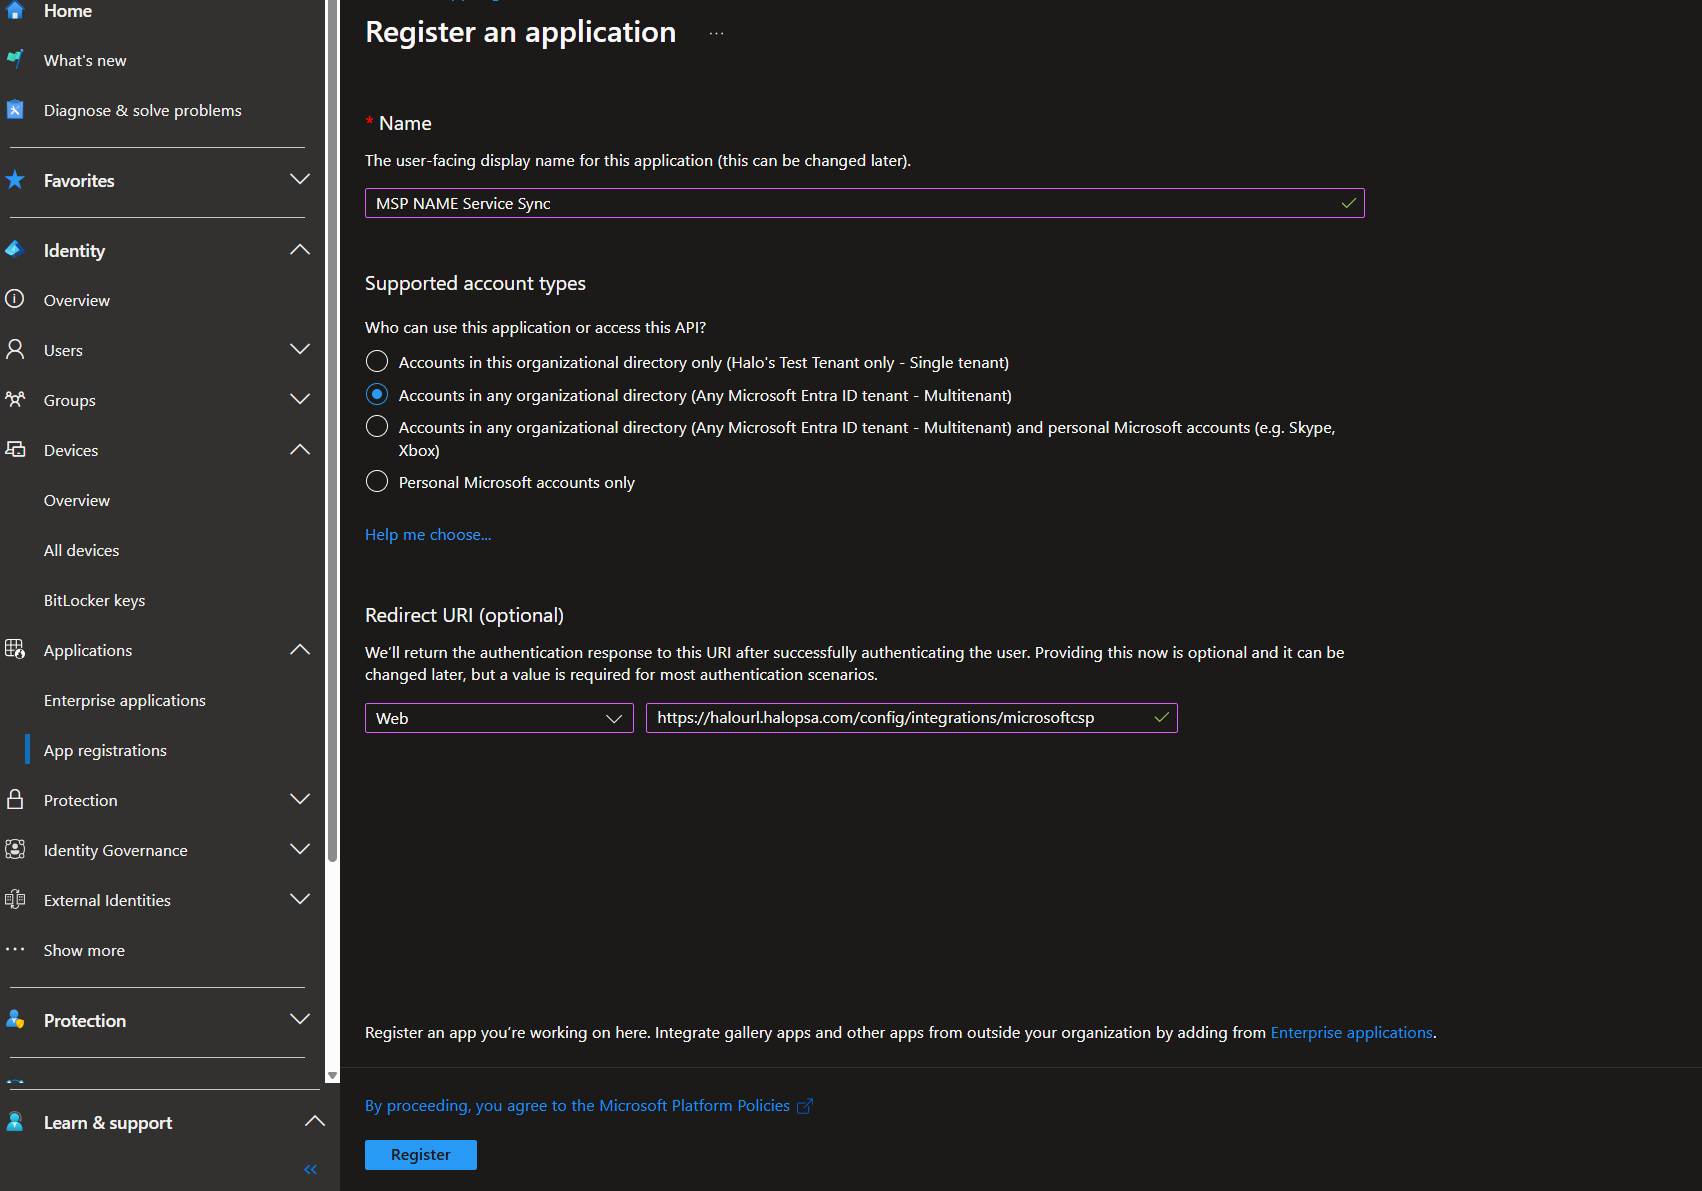Select single tenant account type radio
Screen dimensions: 1702x1191
click(377, 361)
